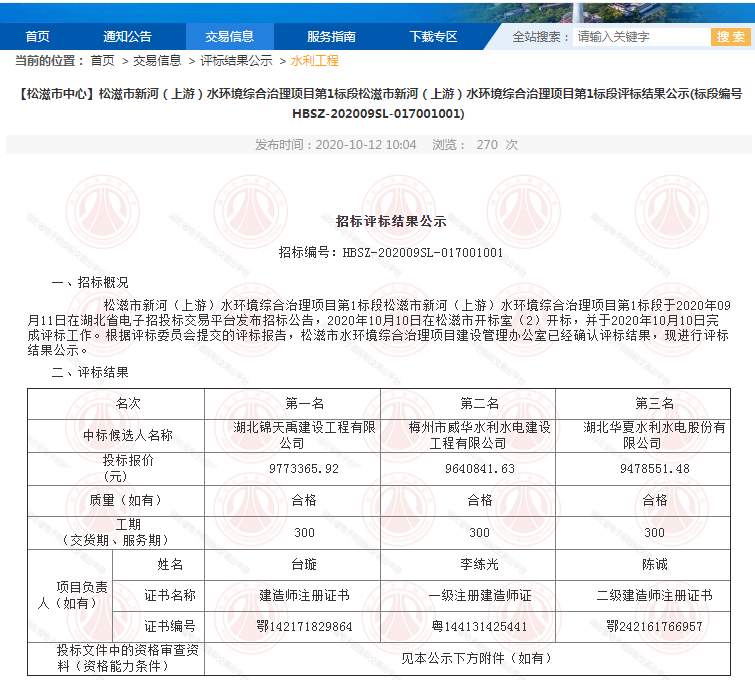Click the 全站搜索 keyword input field
The image size is (755, 680).
click(640, 37)
